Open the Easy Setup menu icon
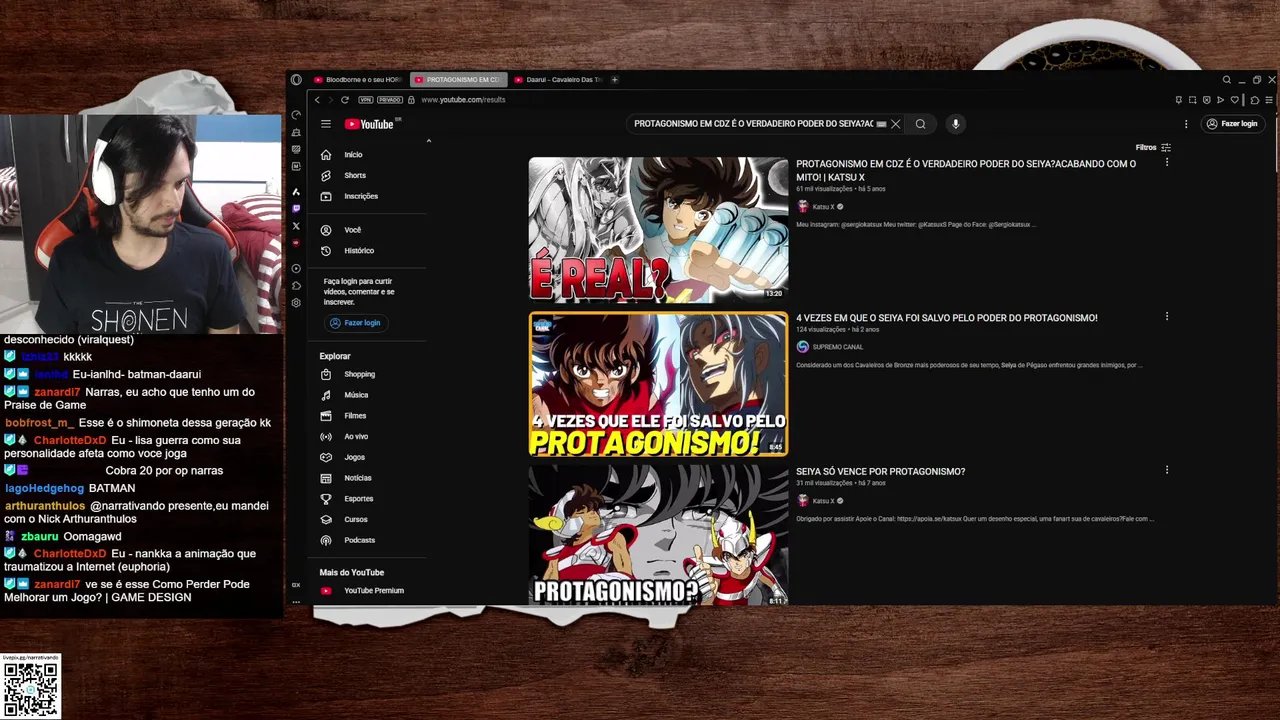 tap(1269, 100)
